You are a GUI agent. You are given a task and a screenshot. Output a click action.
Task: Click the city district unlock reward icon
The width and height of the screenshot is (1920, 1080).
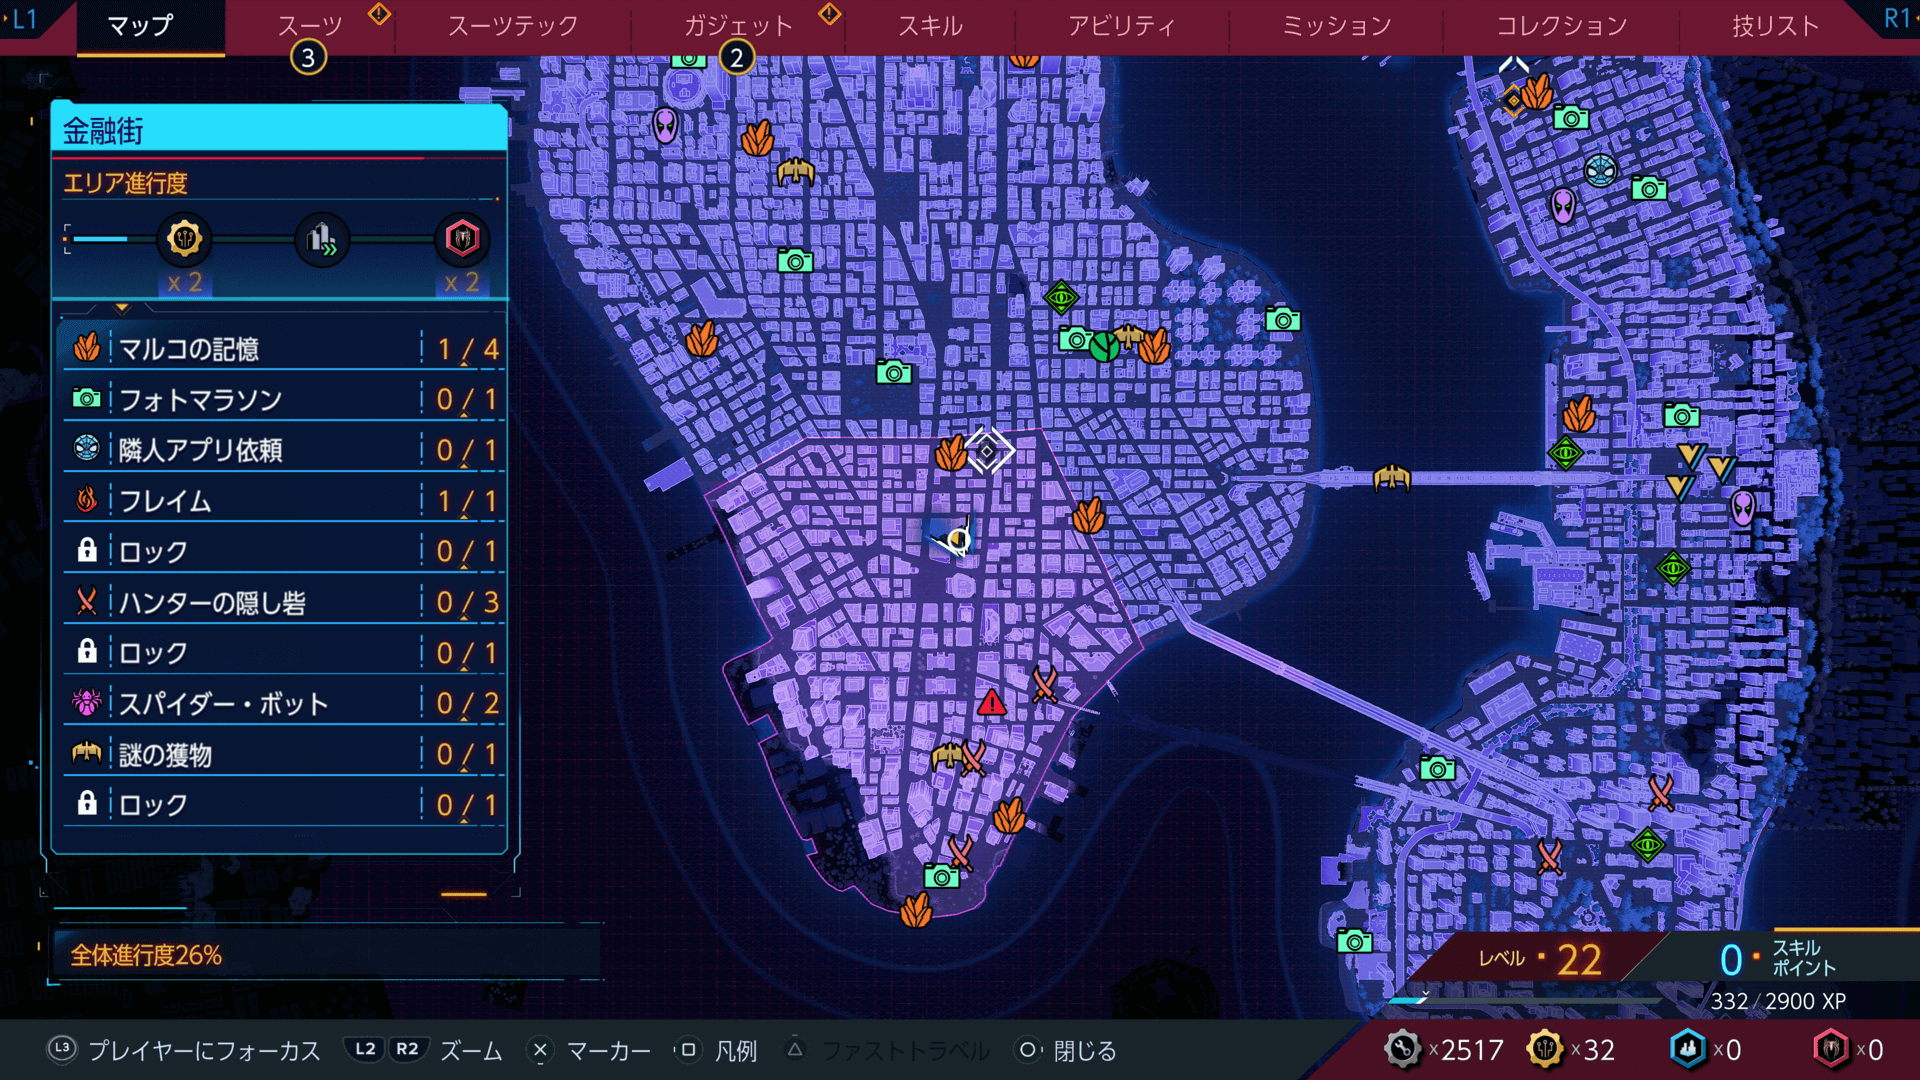[x=322, y=239]
